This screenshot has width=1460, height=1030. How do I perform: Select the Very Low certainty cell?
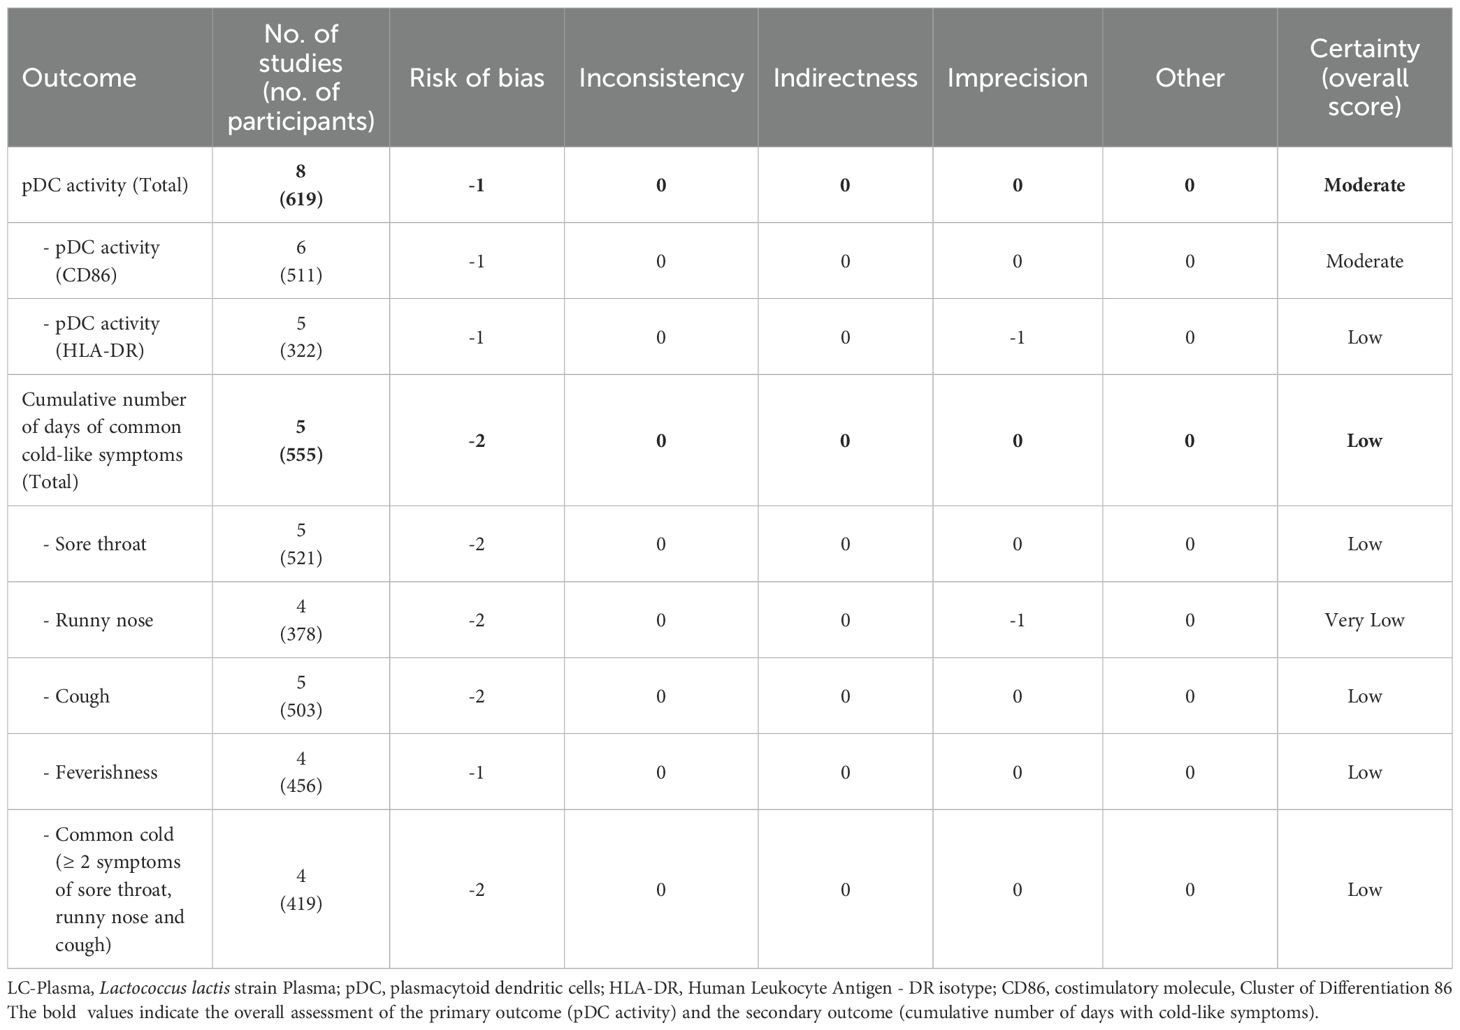point(1364,620)
